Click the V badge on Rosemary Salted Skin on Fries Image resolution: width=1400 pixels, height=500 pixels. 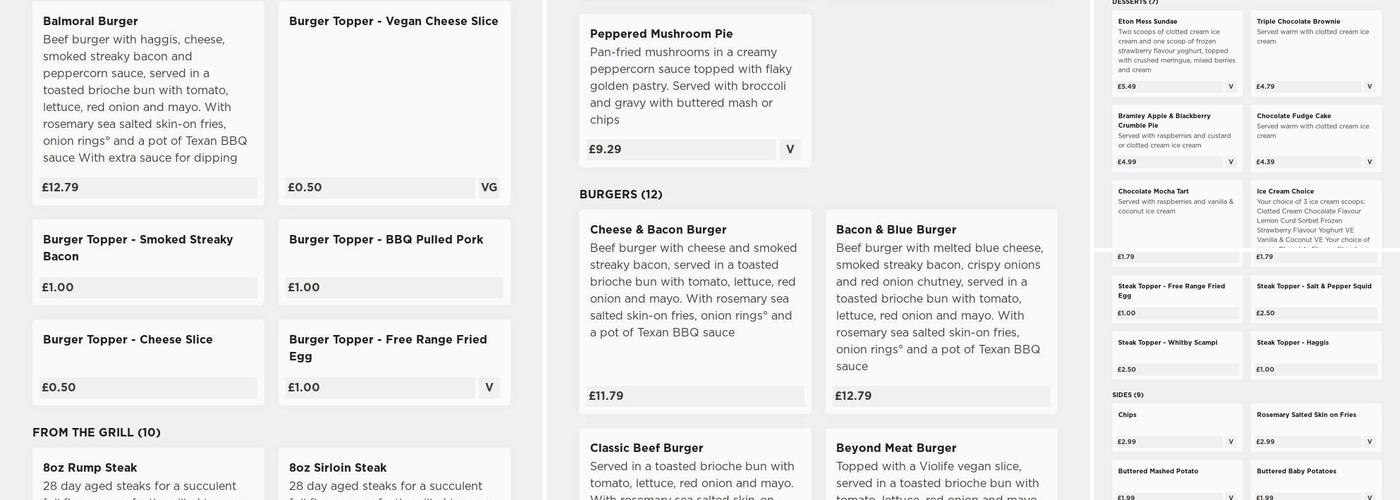[x=1369, y=441]
